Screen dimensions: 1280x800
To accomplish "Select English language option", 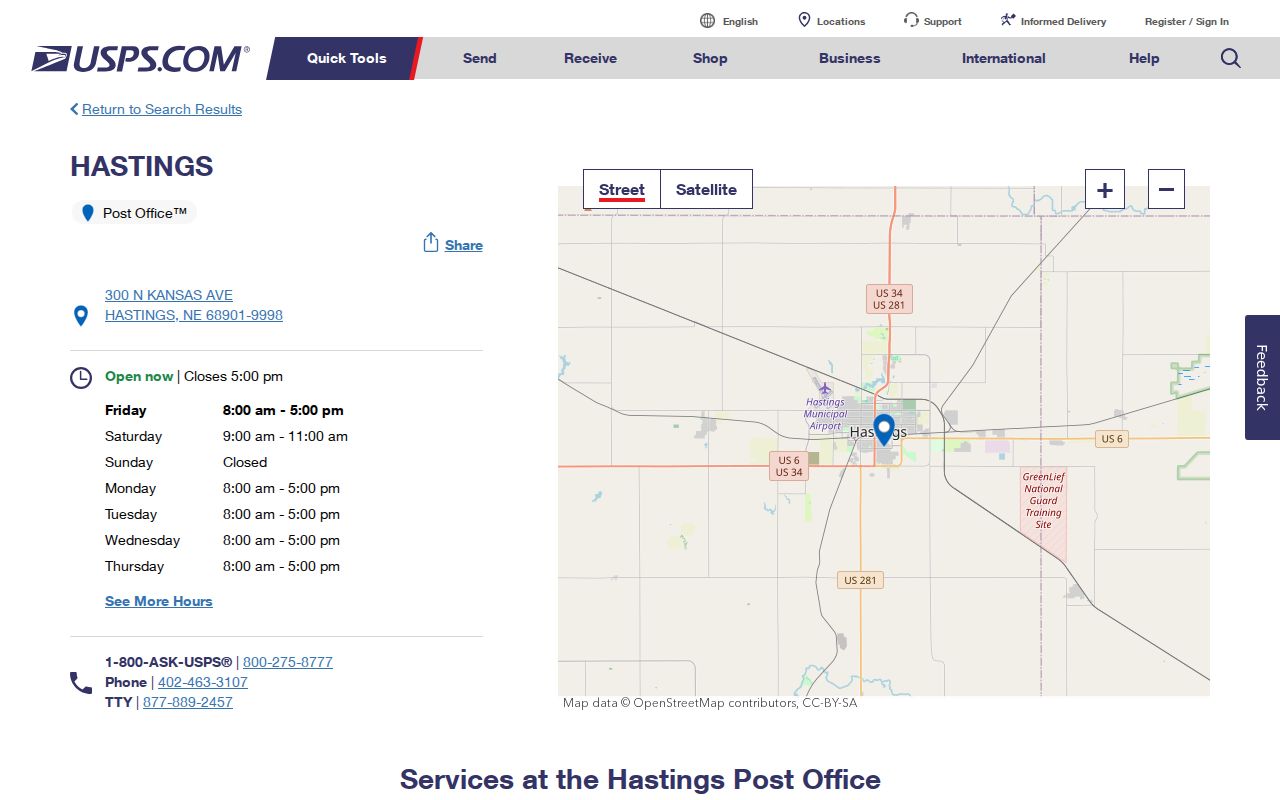I will (x=740, y=21).
